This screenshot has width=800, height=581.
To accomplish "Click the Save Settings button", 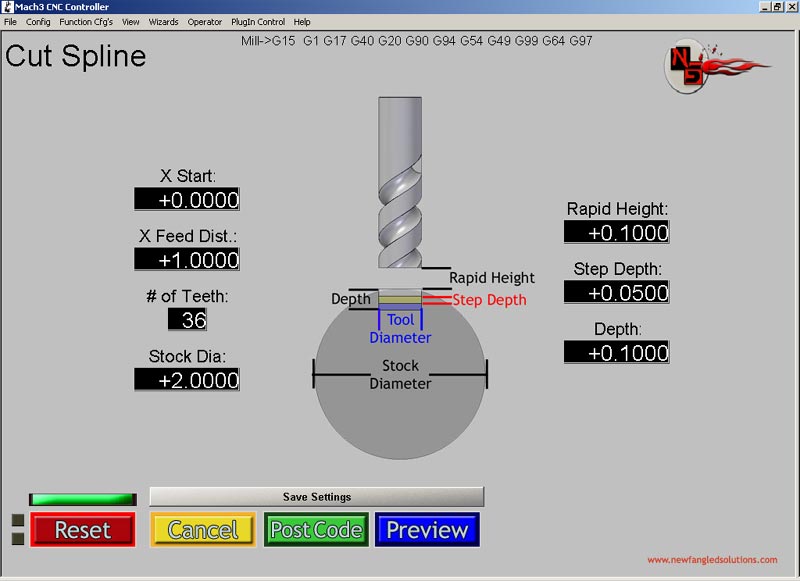I will (317, 497).
